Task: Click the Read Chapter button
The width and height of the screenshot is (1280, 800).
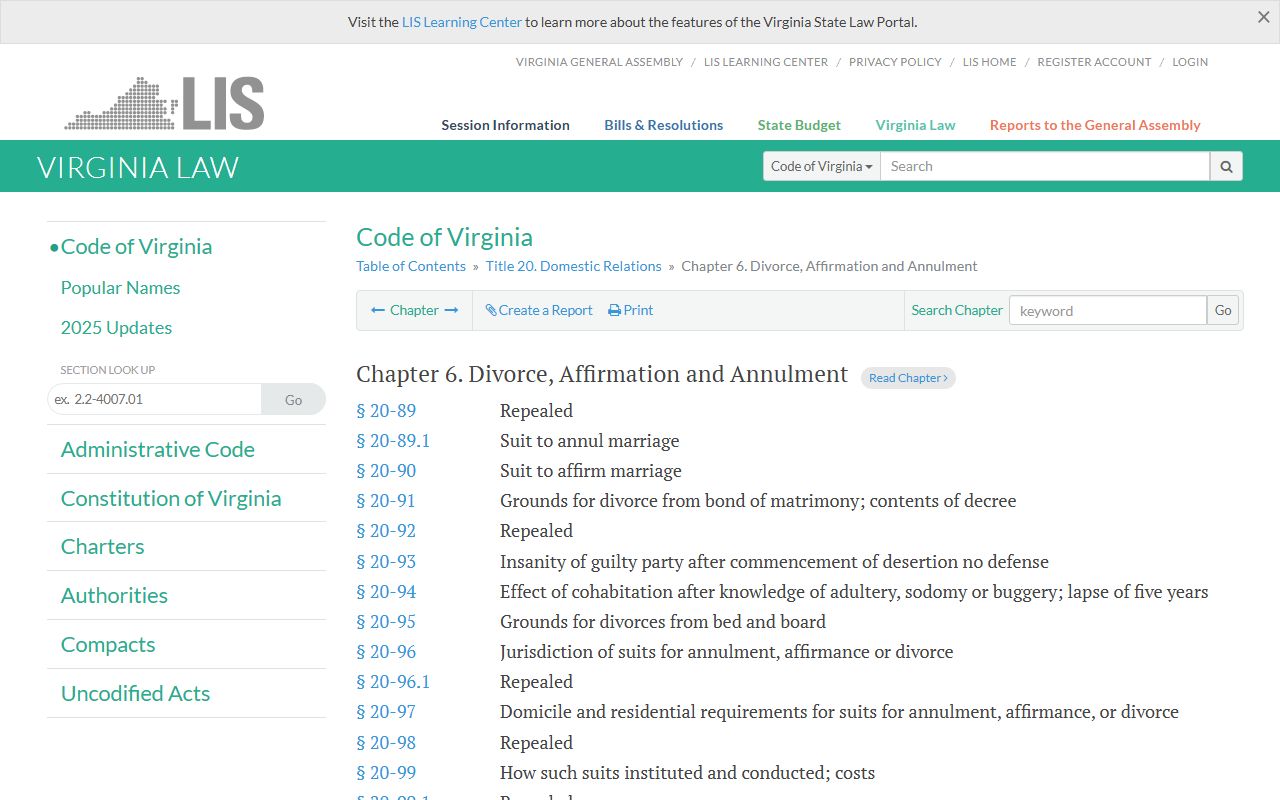Action: coord(908,378)
